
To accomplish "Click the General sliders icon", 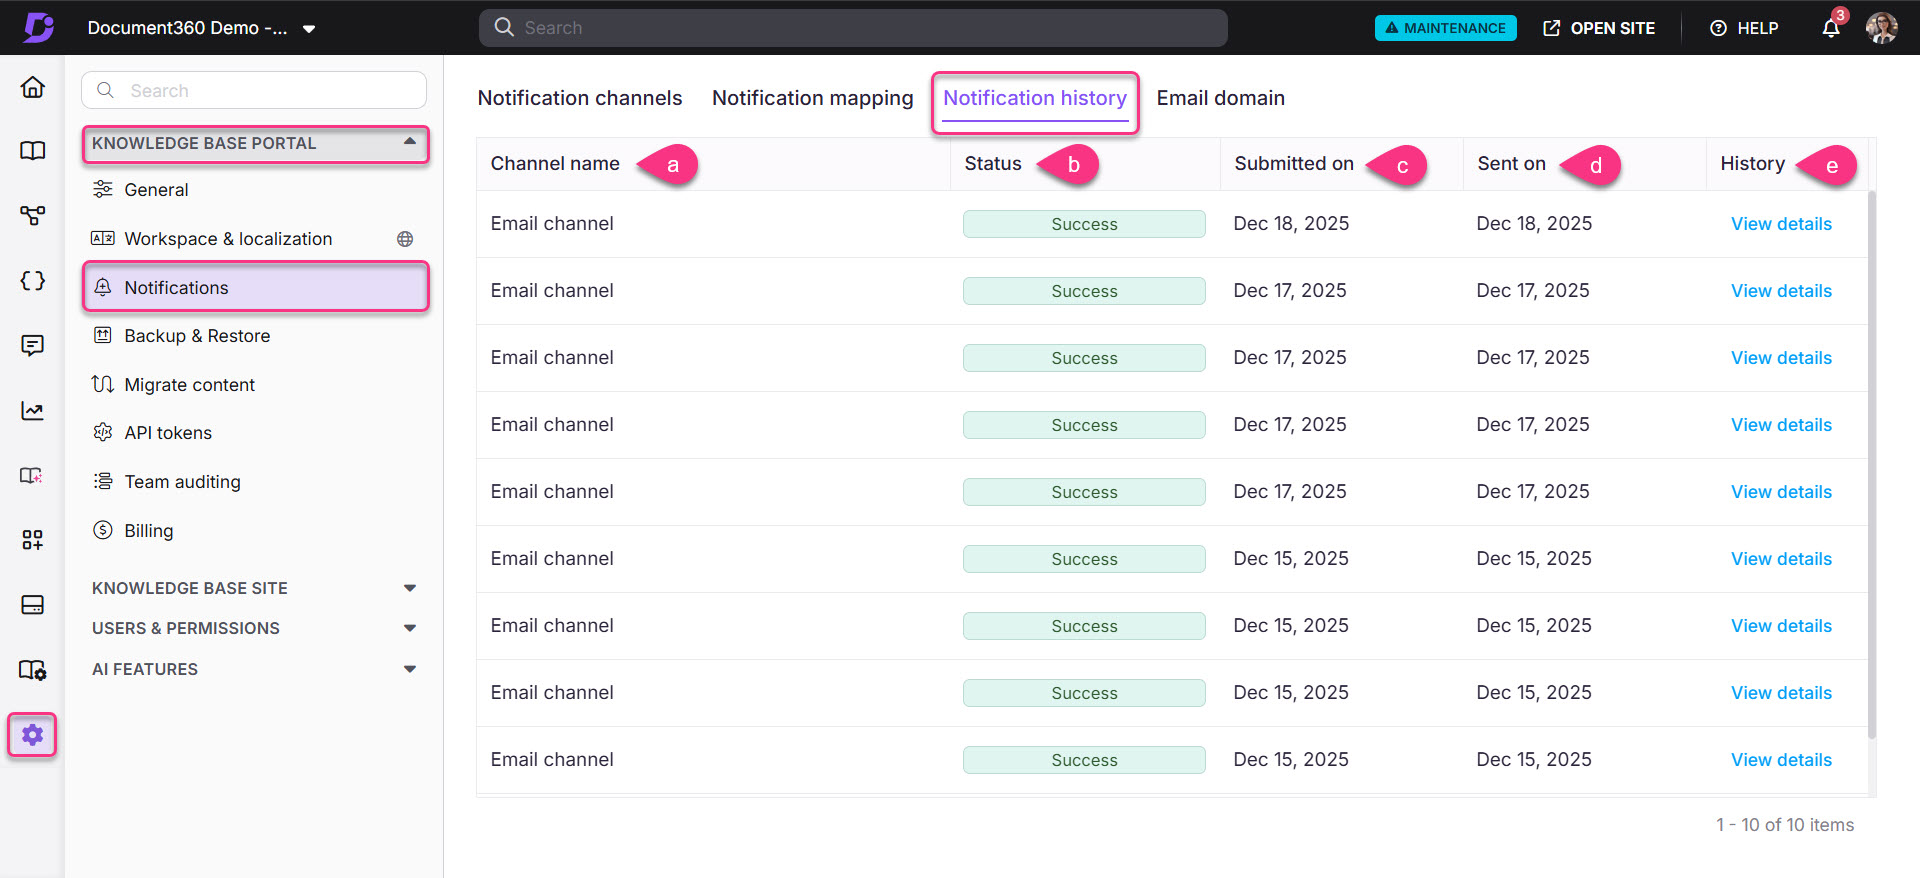I will click(102, 189).
